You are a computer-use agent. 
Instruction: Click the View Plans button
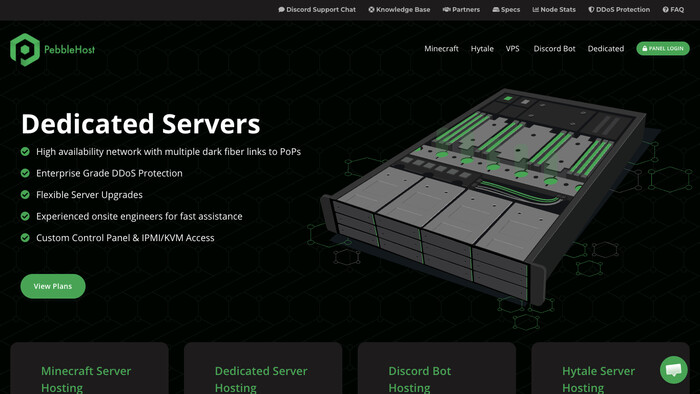[x=53, y=286]
